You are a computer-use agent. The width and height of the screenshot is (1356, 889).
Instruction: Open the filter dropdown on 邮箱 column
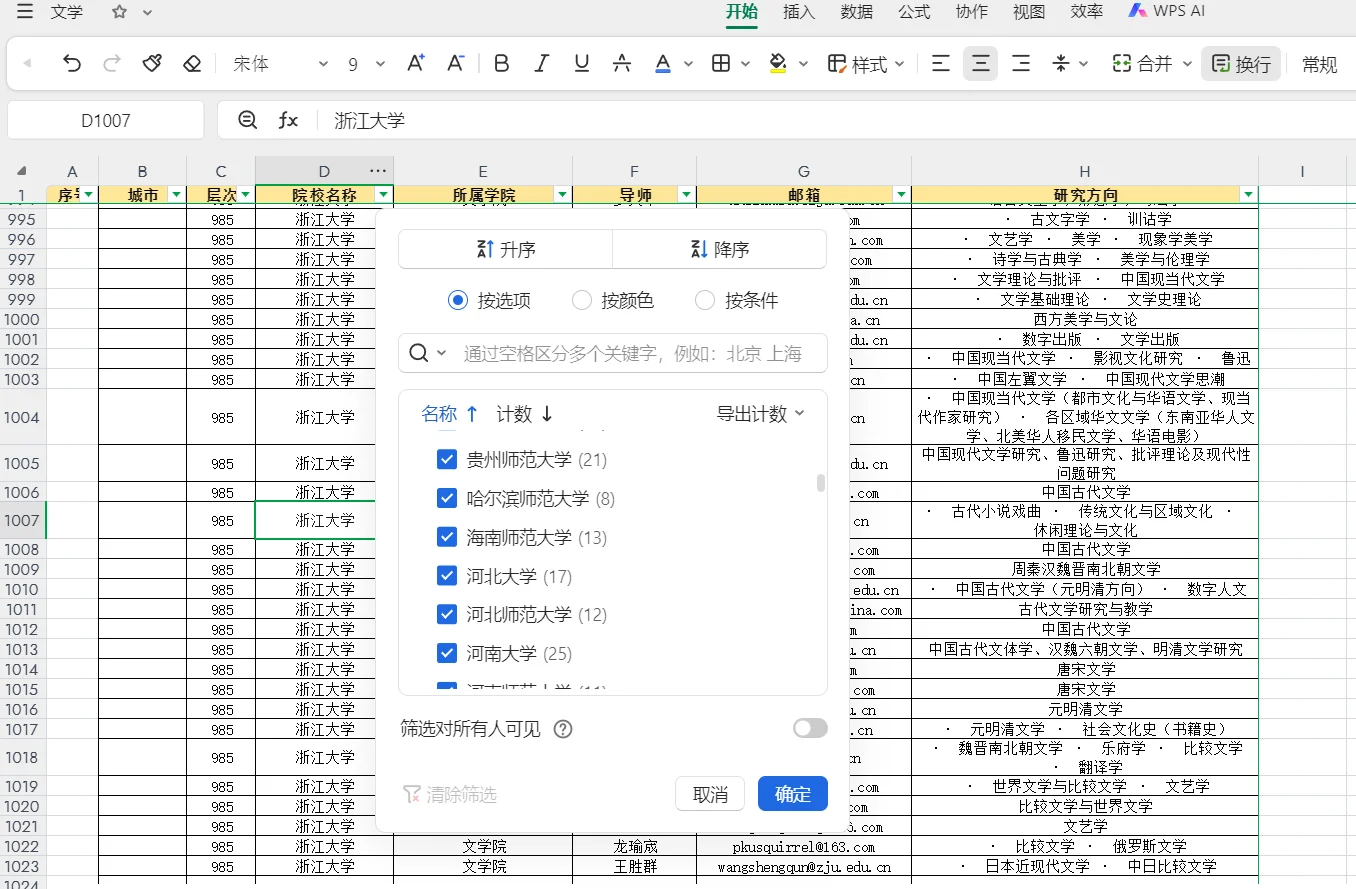902,195
